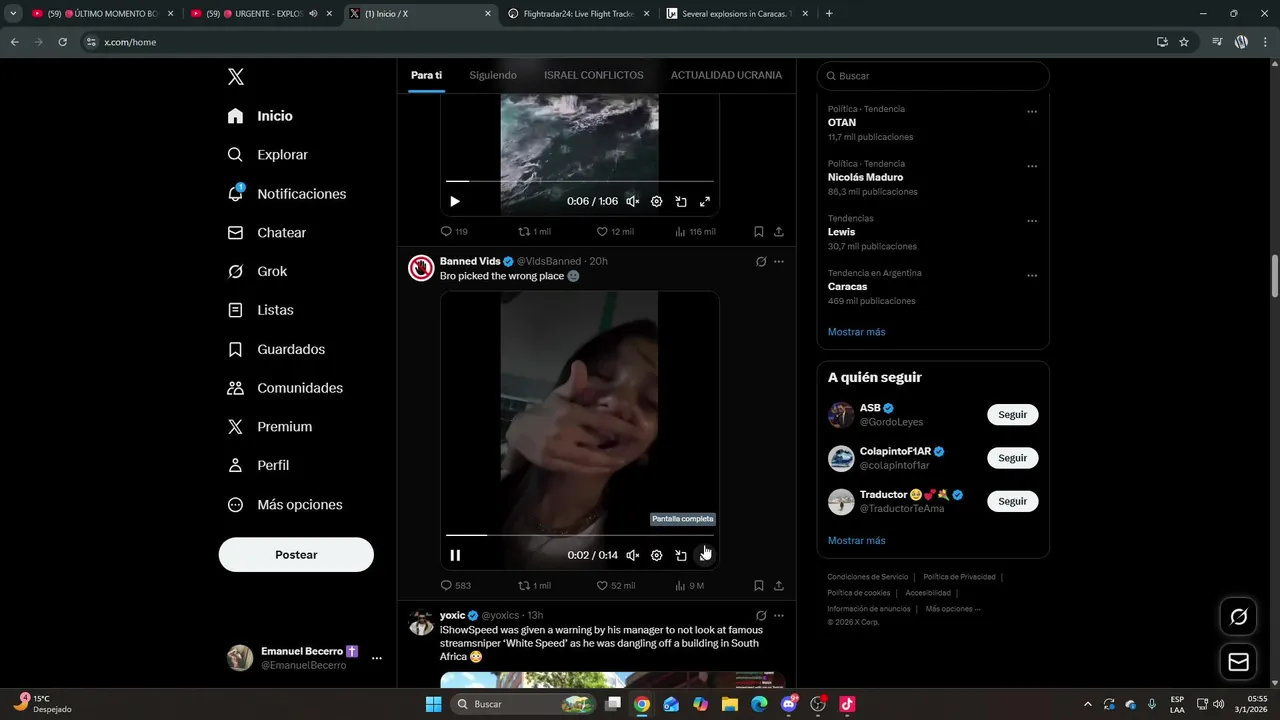This screenshot has width=1280, height=720.
Task: Open settings gear on Banned Vids video
Action: [x=657, y=555]
